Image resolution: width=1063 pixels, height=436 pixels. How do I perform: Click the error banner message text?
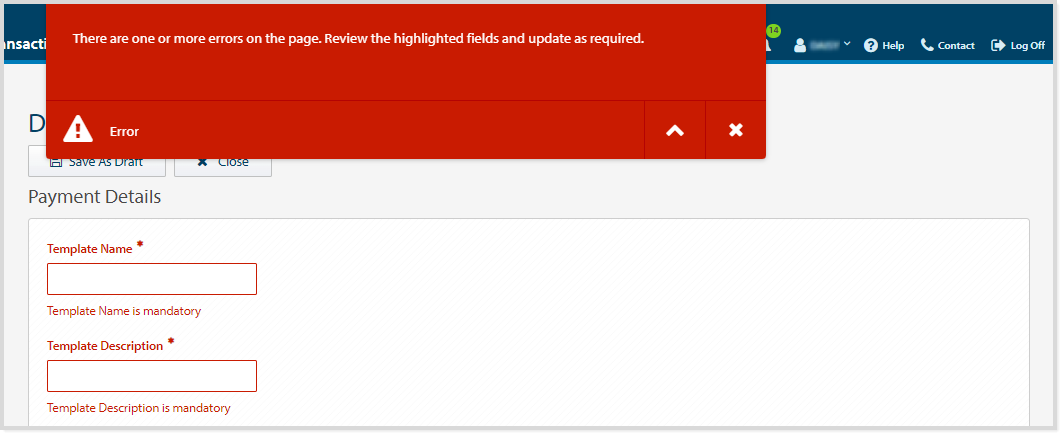pos(358,39)
